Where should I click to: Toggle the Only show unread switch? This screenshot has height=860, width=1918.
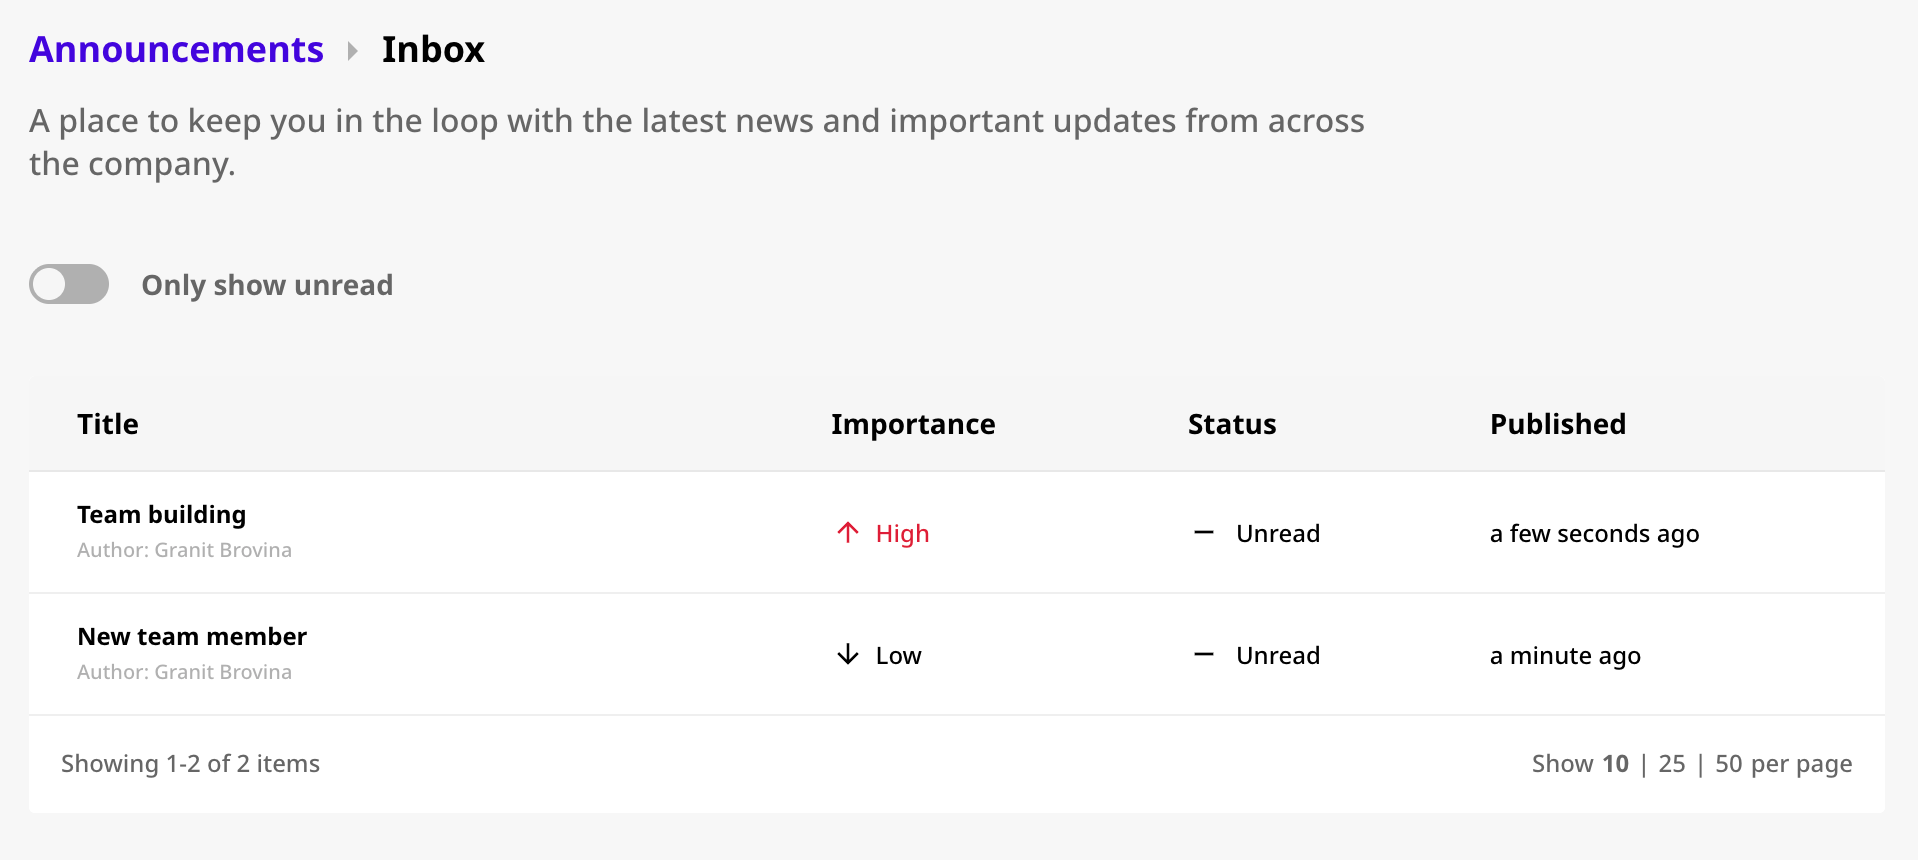click(x=69, y=284)
